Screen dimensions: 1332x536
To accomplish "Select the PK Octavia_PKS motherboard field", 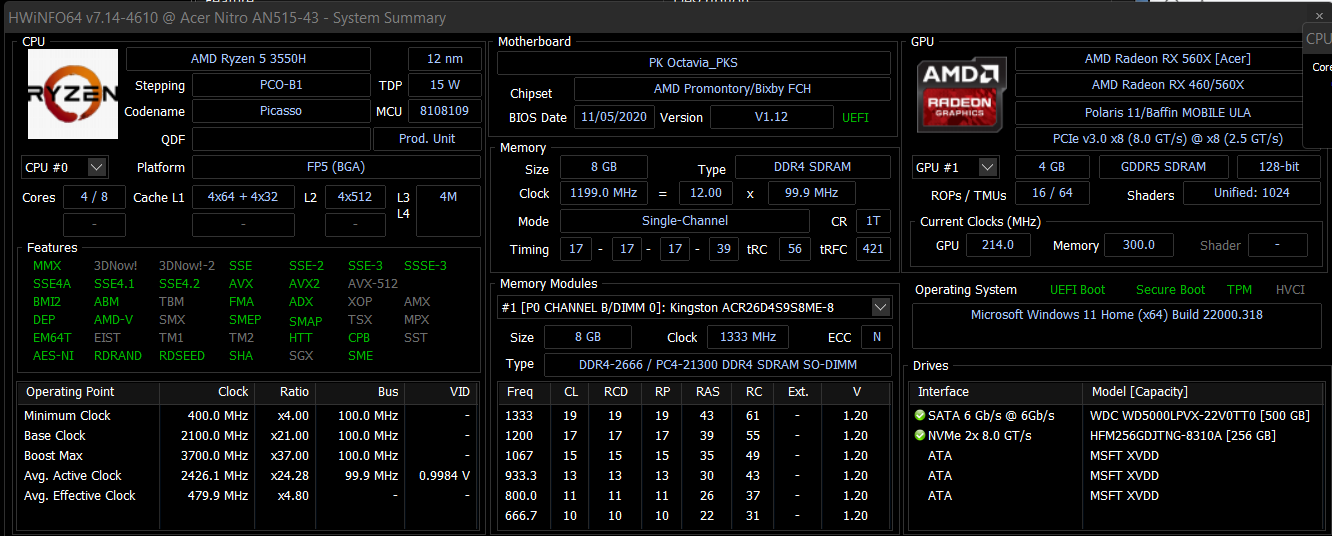I will pos(694,63).
